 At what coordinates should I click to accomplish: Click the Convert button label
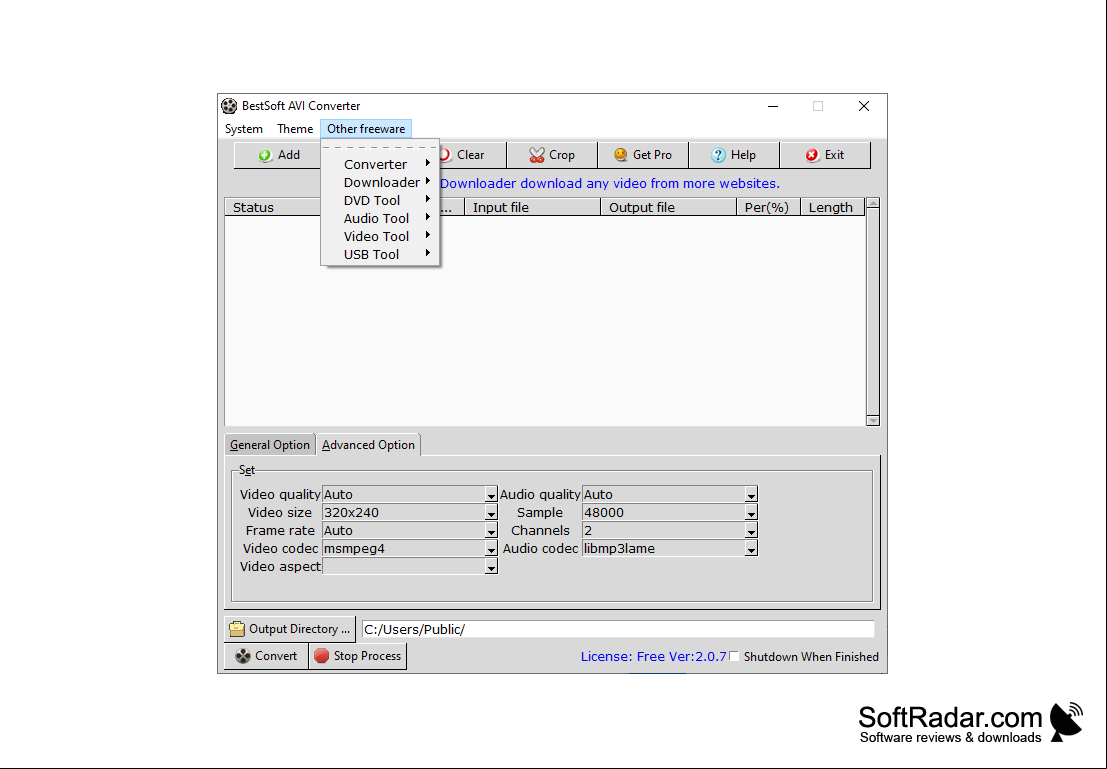tap(276, 656)
